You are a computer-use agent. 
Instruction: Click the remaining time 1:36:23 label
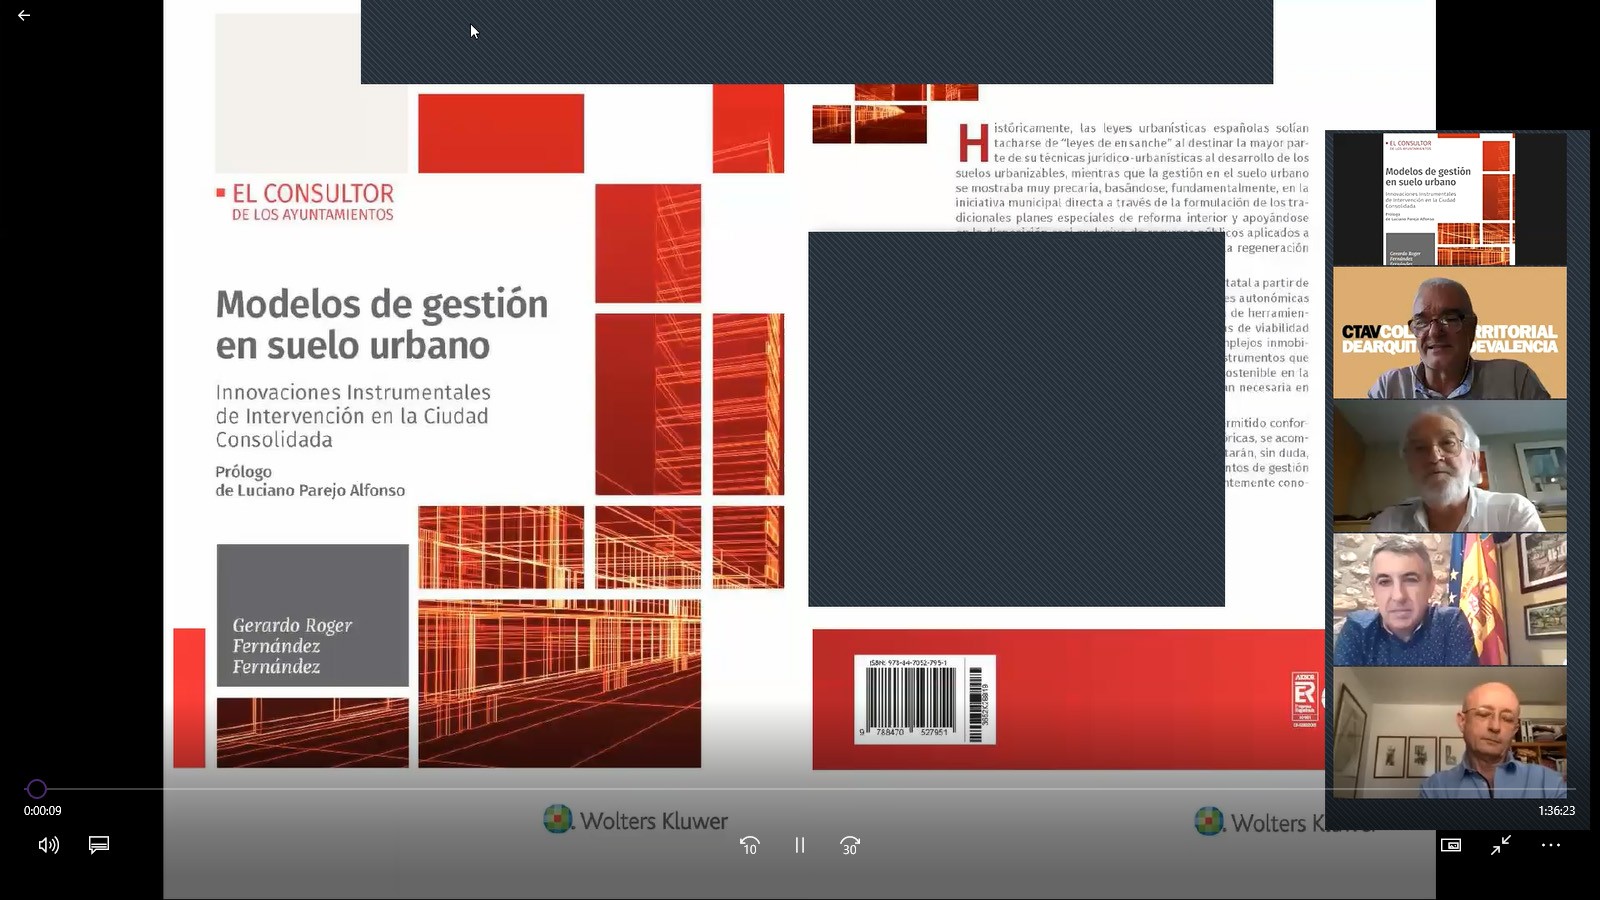coord(1556,811)
